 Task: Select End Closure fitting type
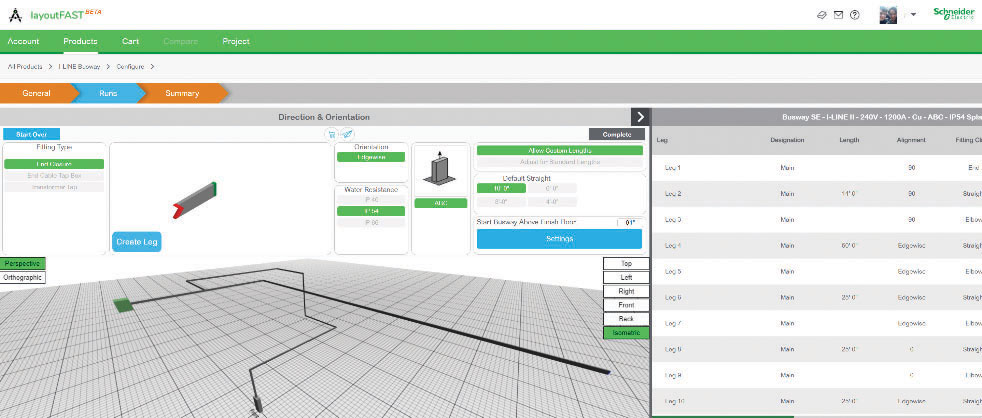click(54, 164)
